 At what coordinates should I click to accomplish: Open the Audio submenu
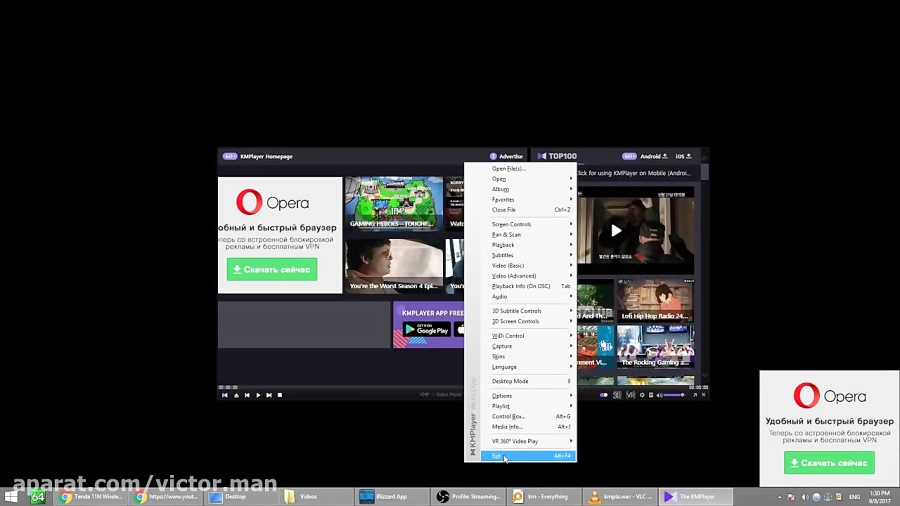(x=527, y=297)
